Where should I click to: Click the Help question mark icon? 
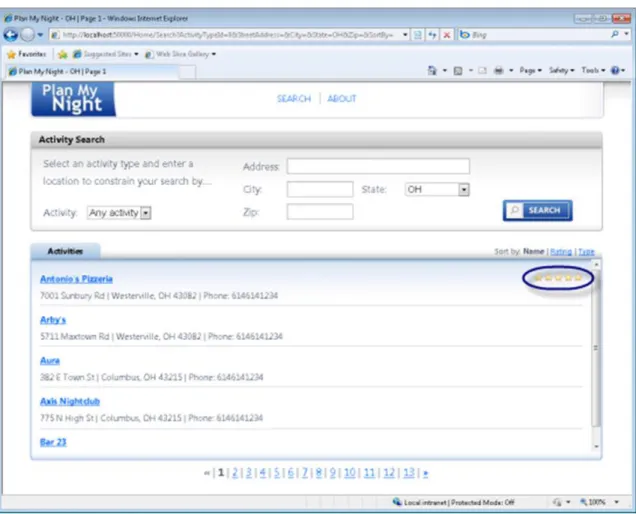tap(615, 71)
